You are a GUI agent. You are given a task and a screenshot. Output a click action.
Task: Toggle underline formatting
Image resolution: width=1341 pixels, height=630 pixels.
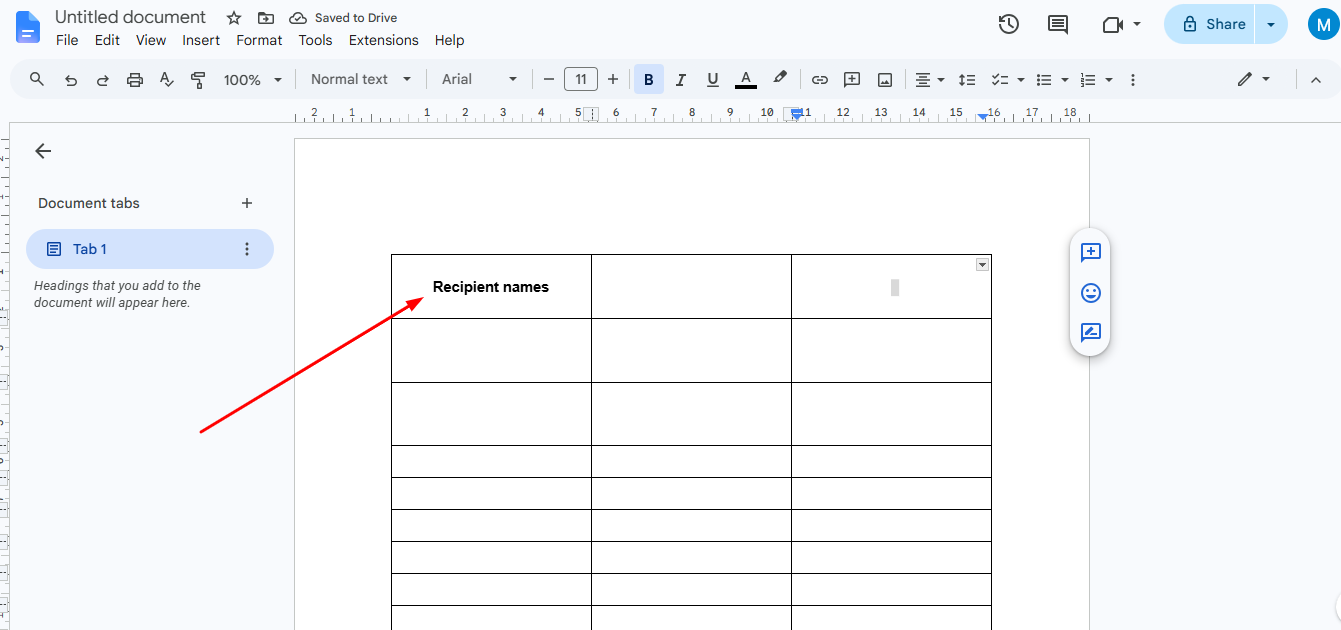(x=713, y=80)
